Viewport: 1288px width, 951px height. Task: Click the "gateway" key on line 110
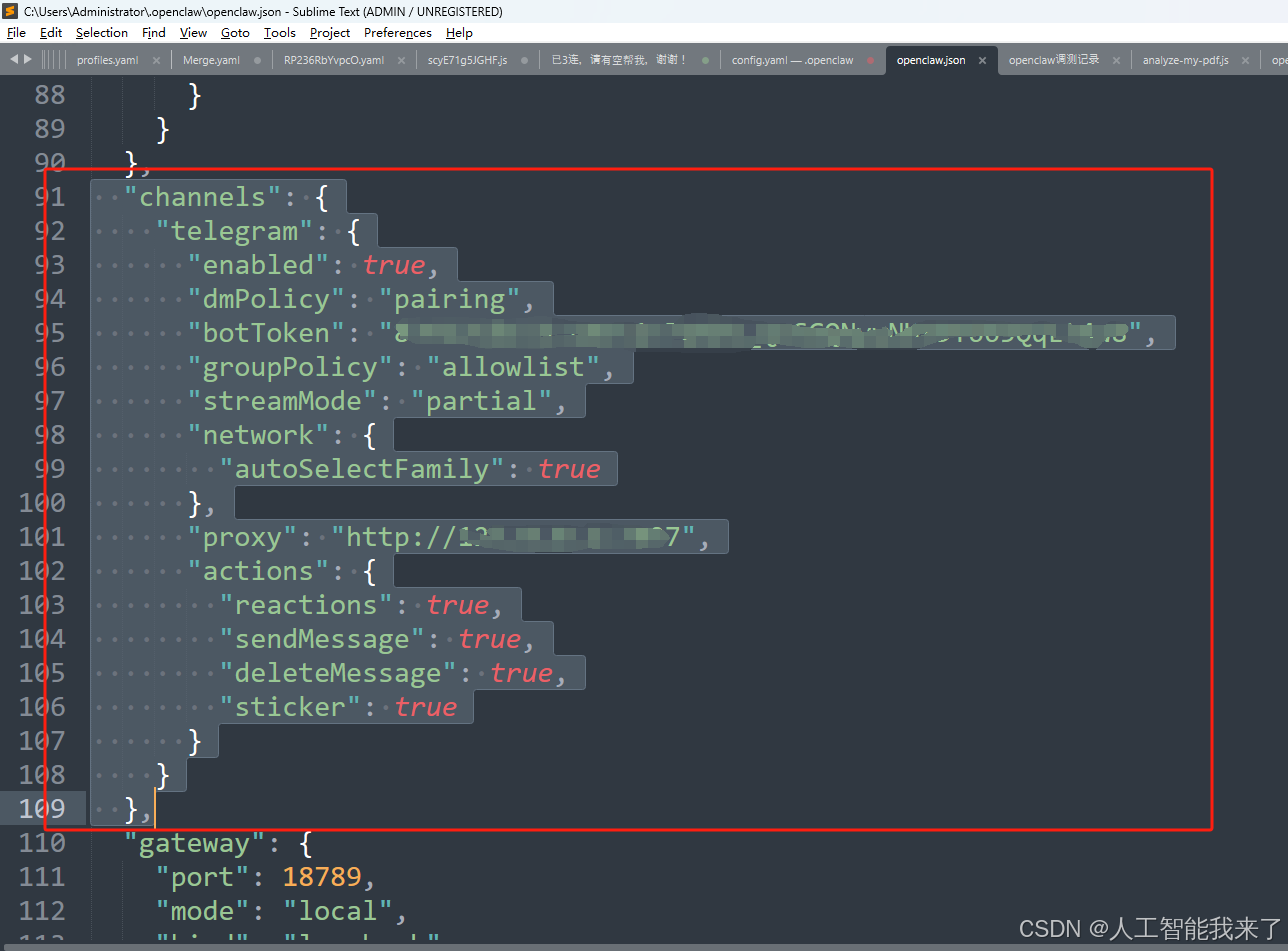[195, 843]
